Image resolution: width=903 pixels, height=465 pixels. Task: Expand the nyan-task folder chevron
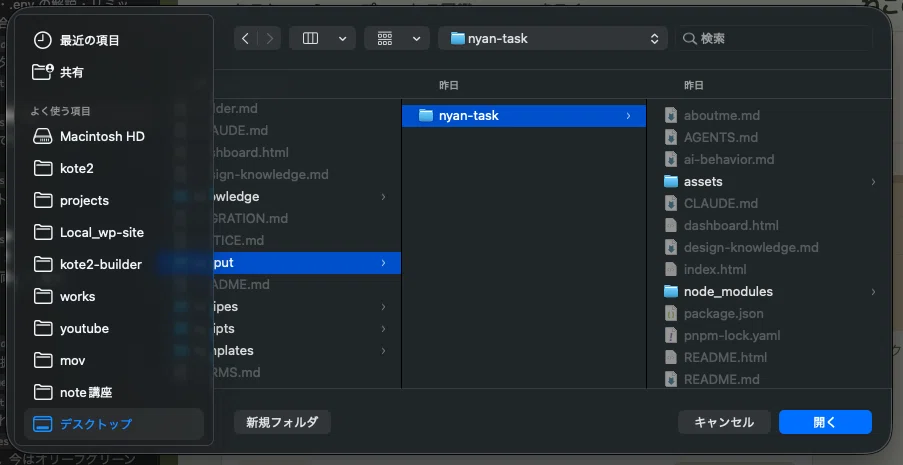628,116
